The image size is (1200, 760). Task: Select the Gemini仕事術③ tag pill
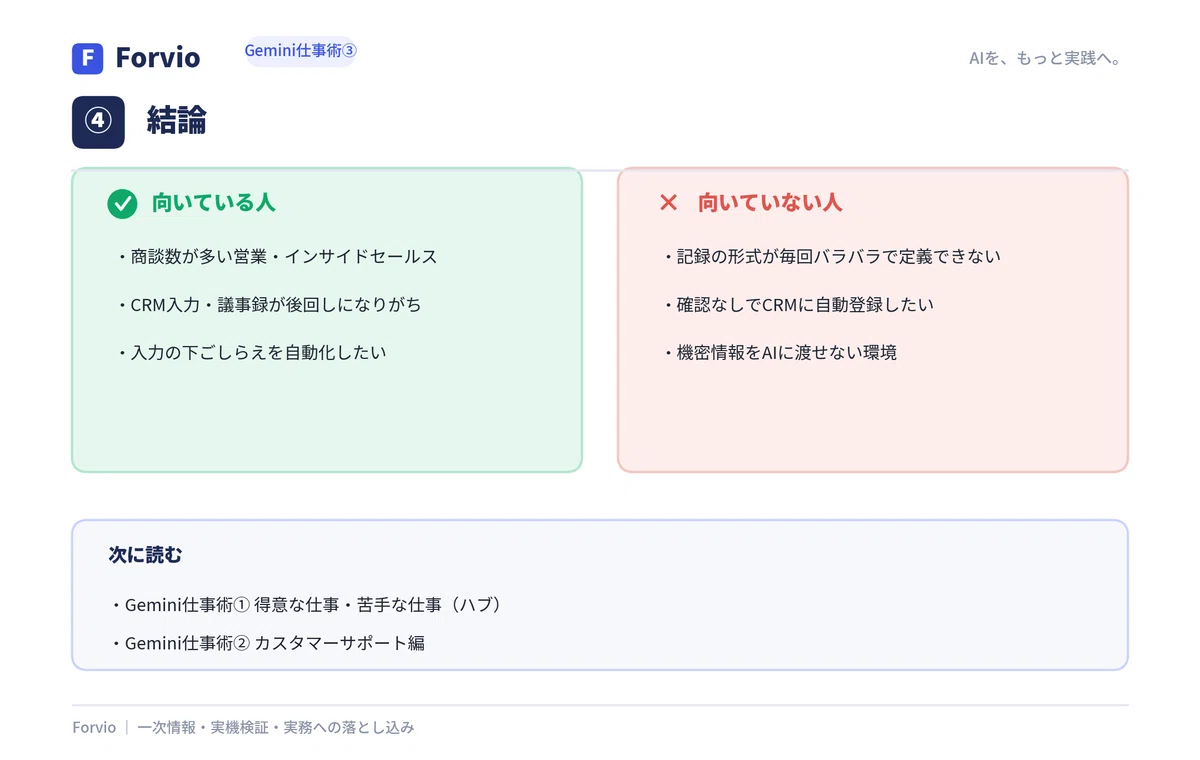coord(301,51)
